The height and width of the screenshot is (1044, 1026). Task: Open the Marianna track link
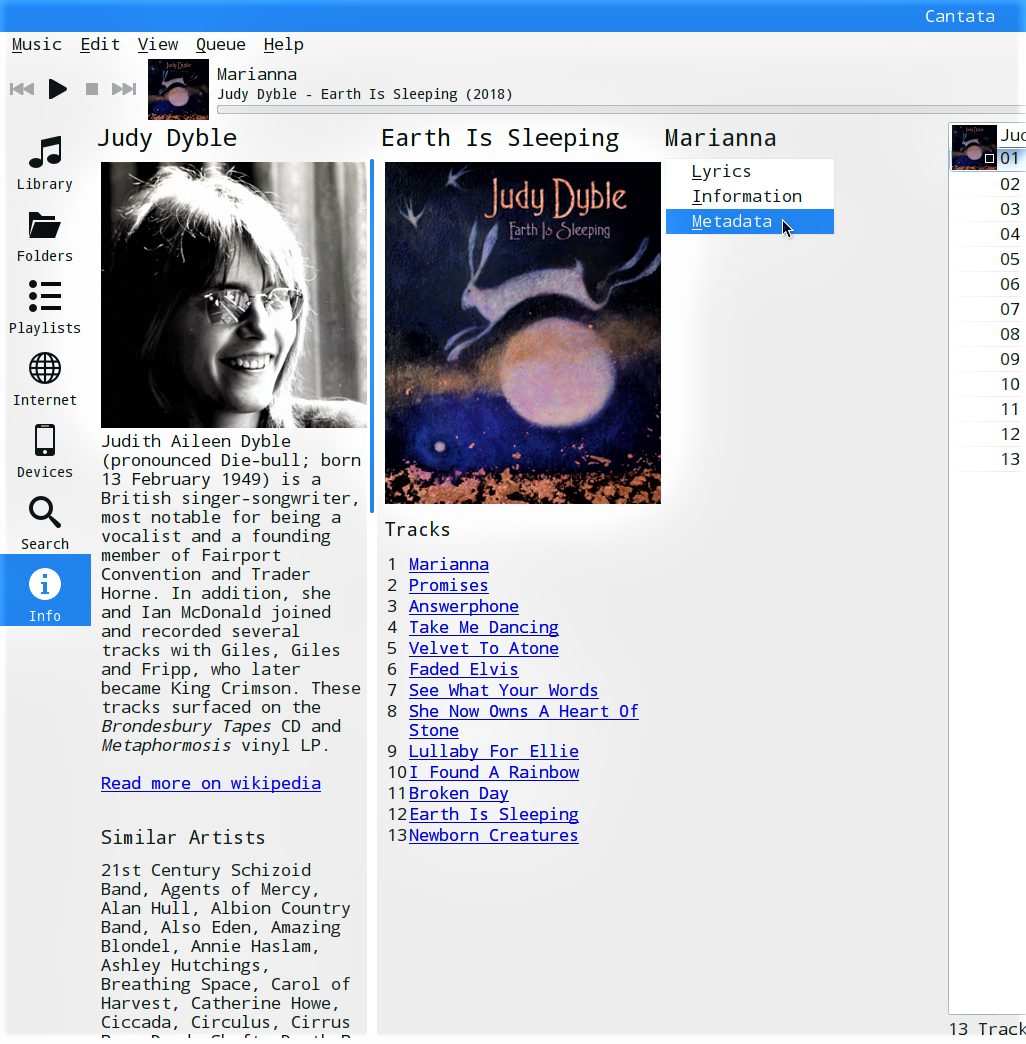coord(449,564)
